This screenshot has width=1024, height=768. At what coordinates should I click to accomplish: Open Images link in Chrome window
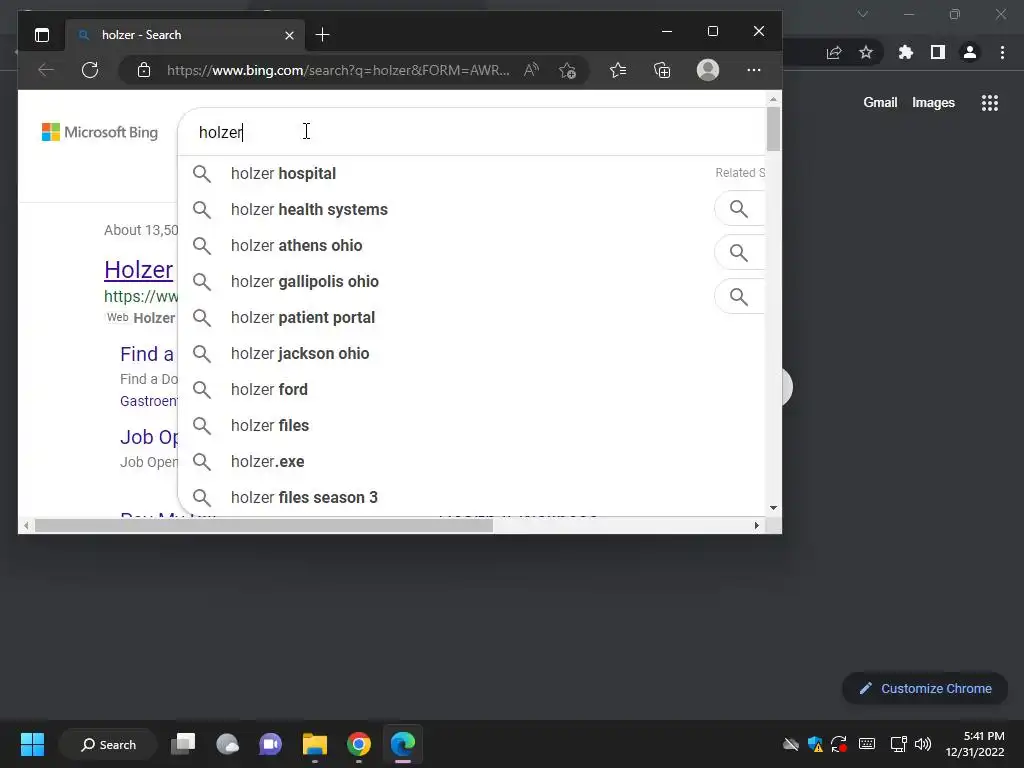pos(933,103)
